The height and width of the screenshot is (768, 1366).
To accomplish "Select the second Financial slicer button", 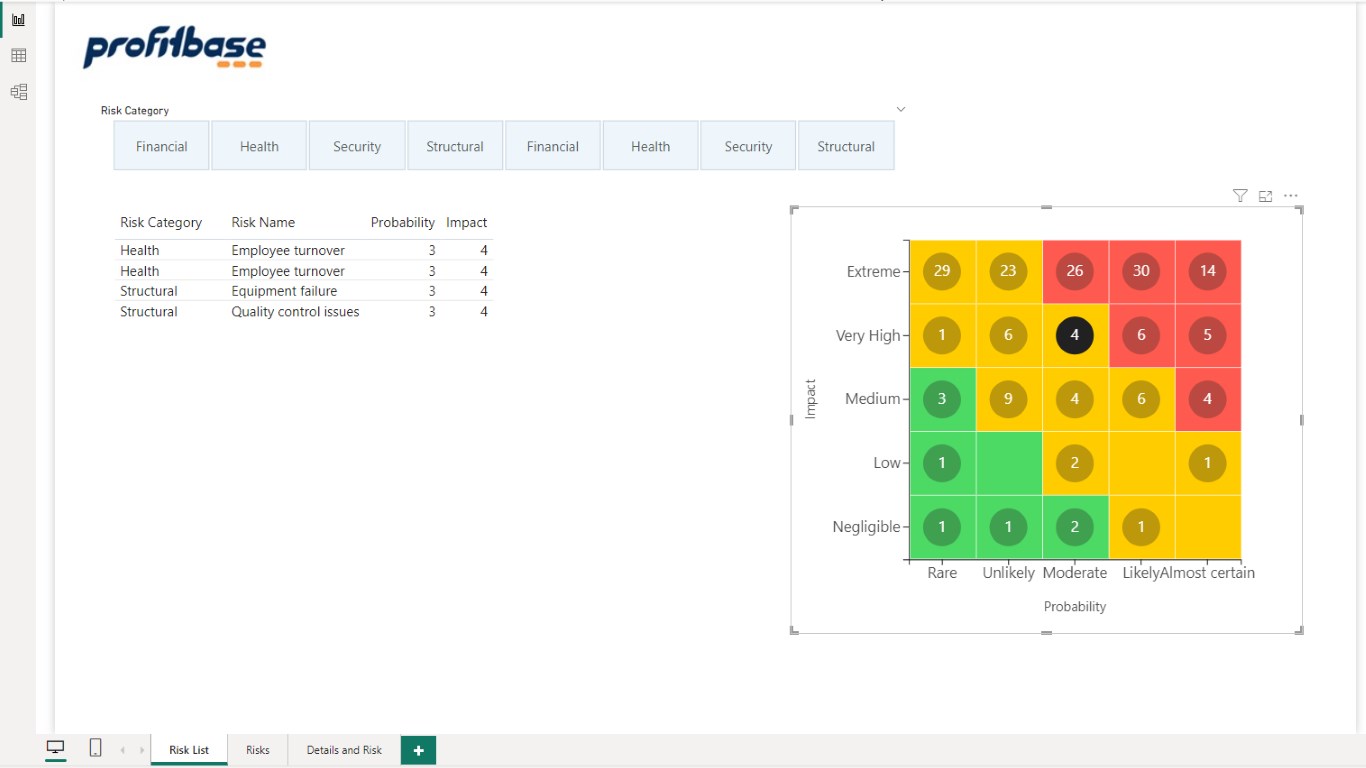I will 553,146.
